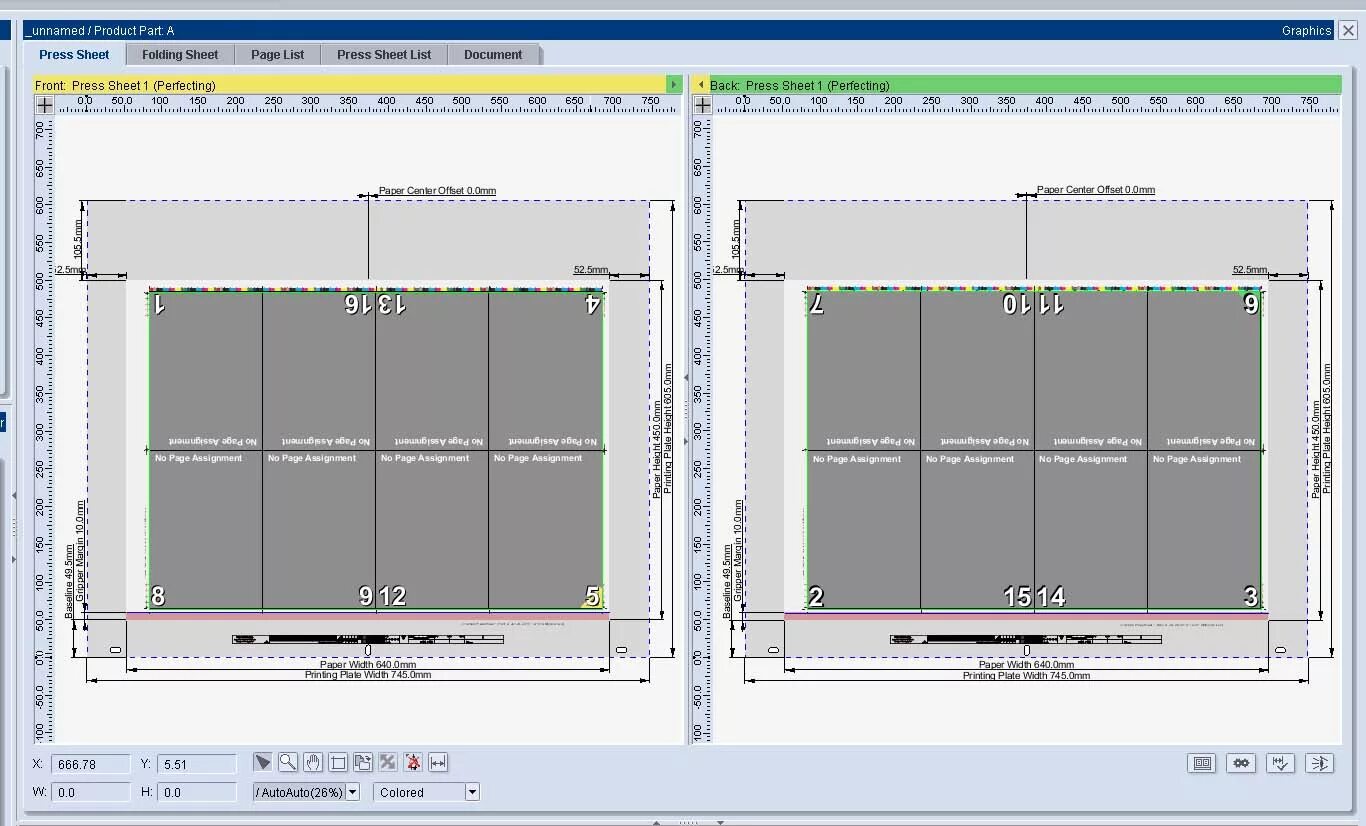Viewport: 1366px width, 826px height.
Task: Select the crop frame tool
Action: coord(338,763)
